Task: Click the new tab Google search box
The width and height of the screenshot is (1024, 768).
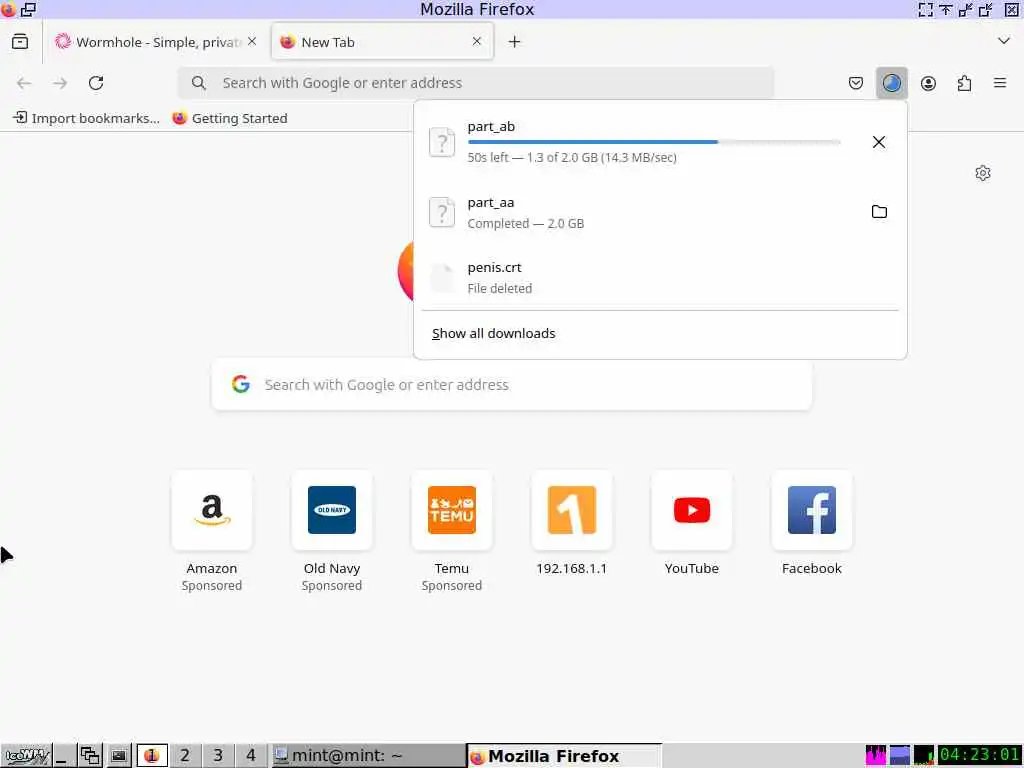Action: [x=511, y=385]
